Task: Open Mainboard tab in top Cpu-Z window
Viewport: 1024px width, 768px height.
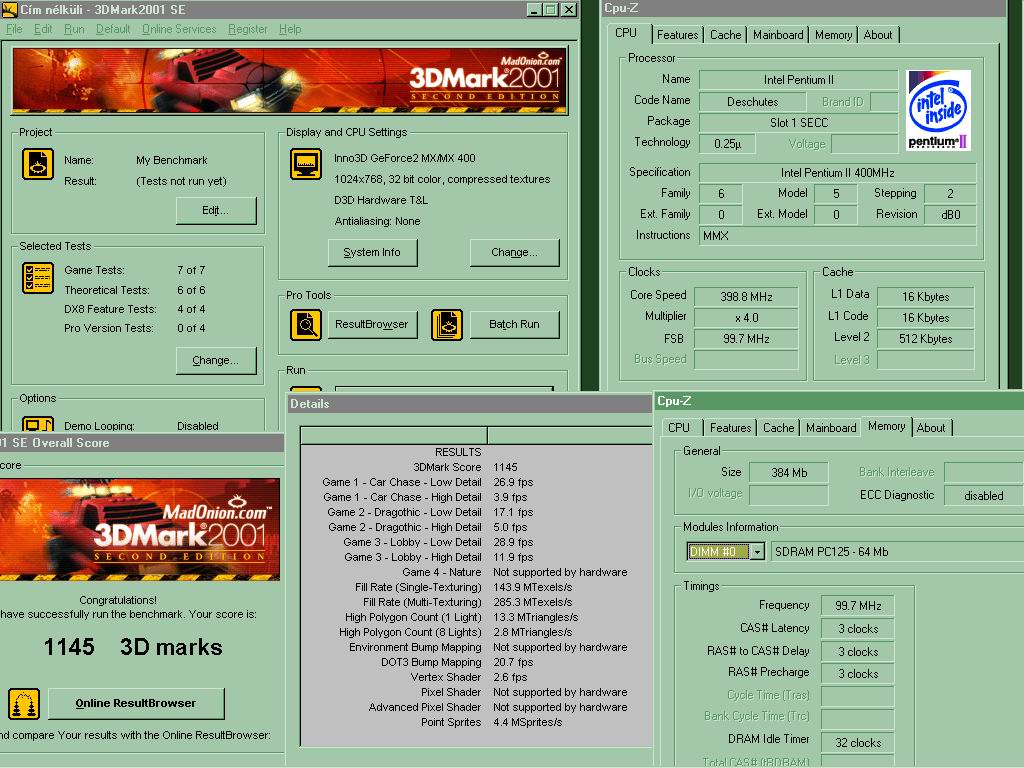Action: [x=778, y=35]
